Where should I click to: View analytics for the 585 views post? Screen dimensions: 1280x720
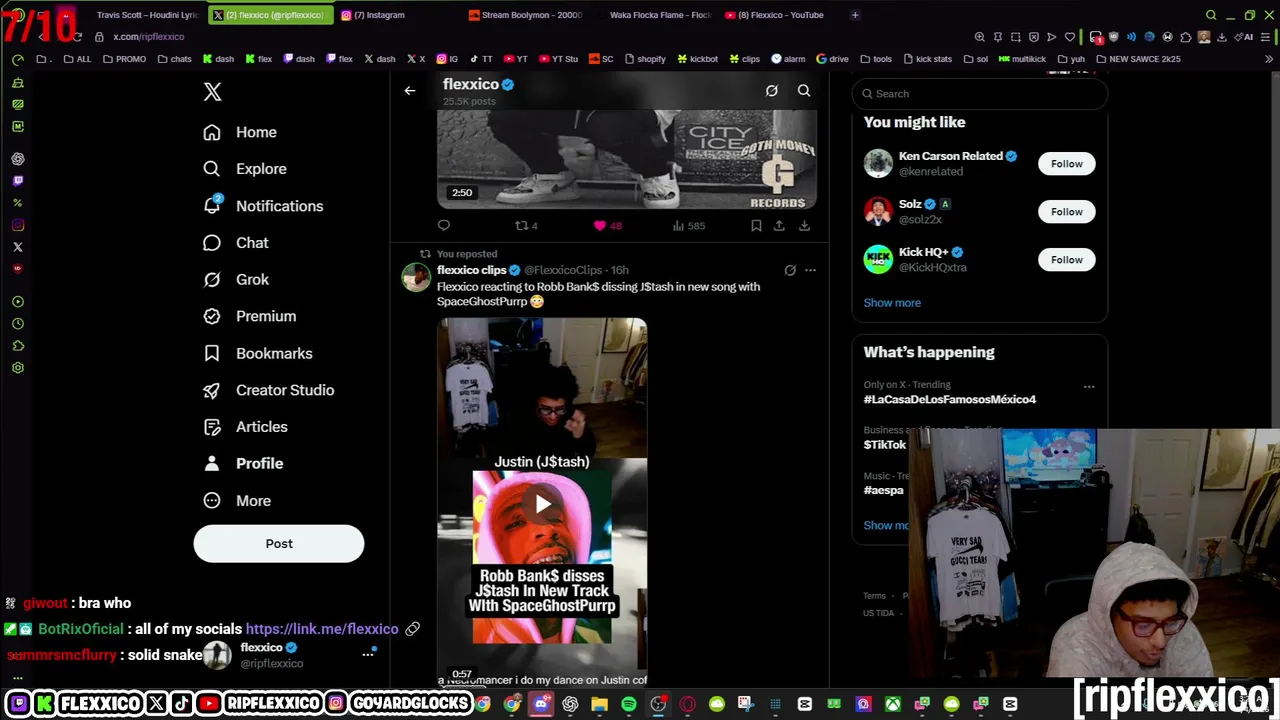(689, 226)
